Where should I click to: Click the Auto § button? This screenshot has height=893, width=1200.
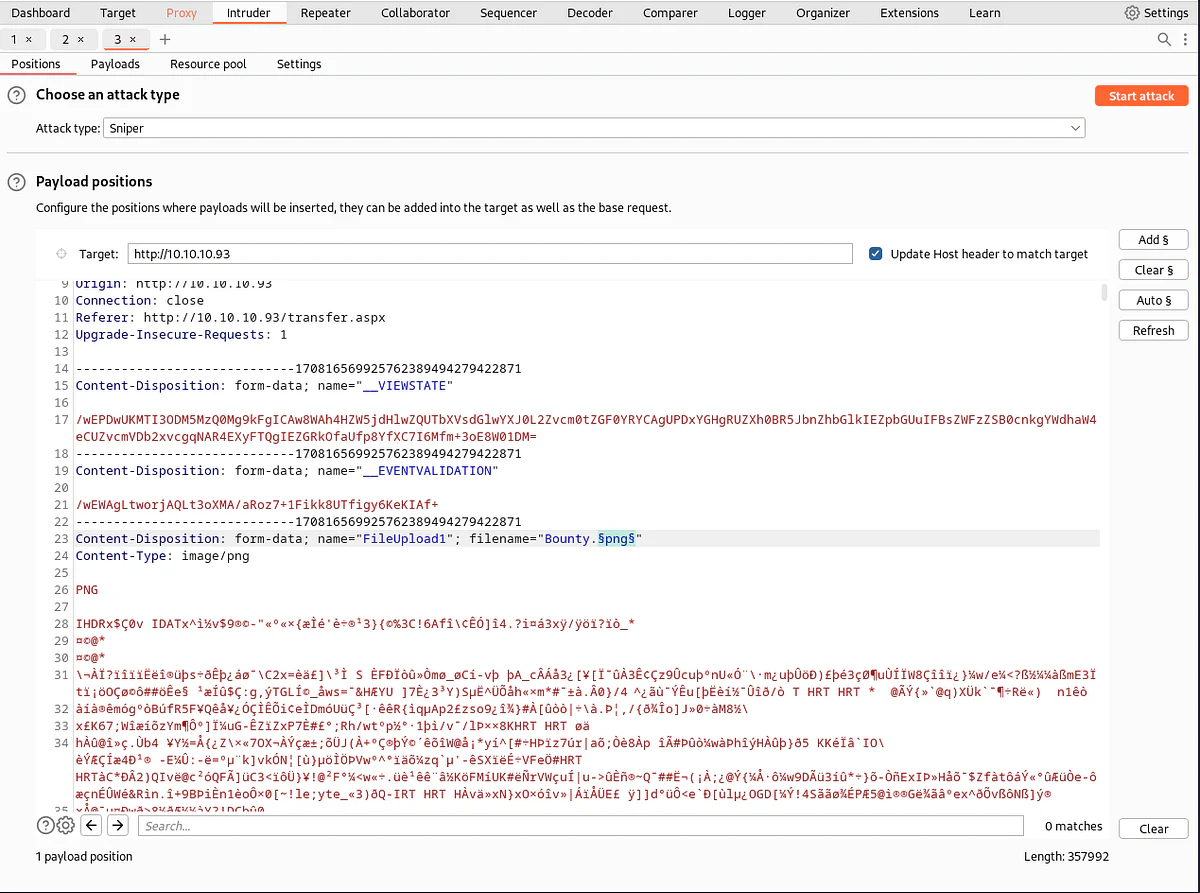point(1153,300)
